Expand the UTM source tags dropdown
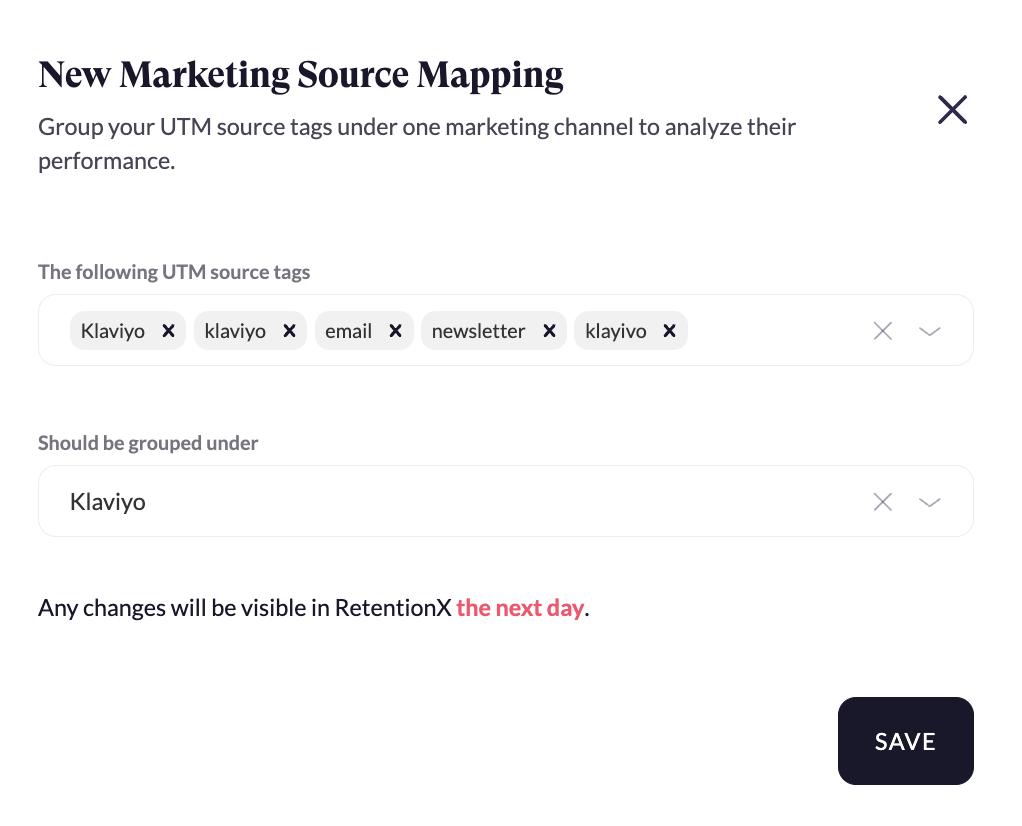This screenshot has width=1022, height=826. [x=929, y=331]
